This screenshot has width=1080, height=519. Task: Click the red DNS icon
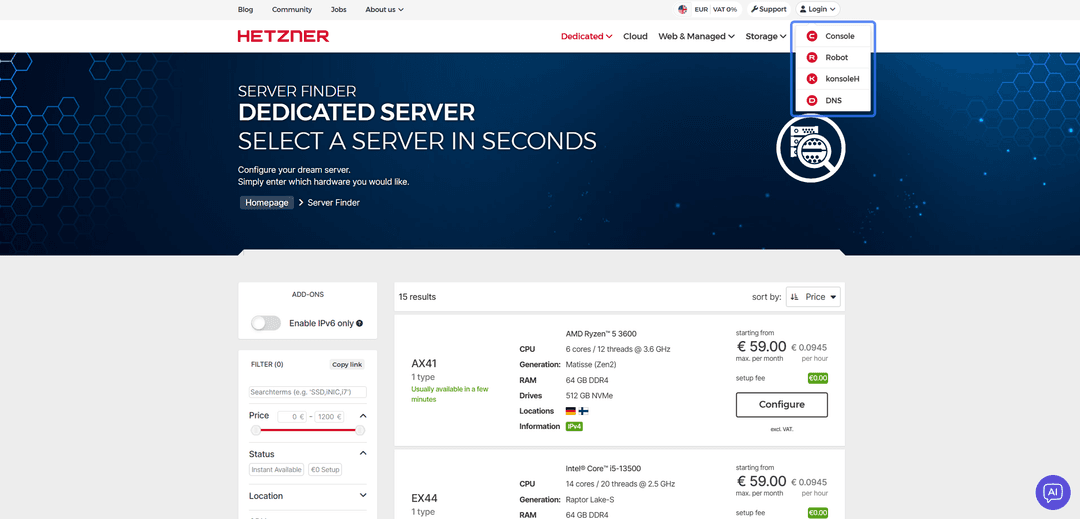pos(812,100)
